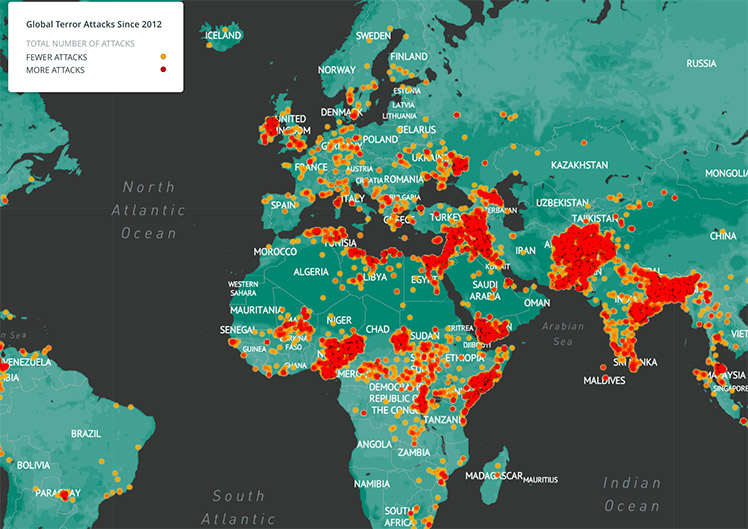This screenshot has width=748, height=529.
Task: Click the Kazakhstan country label
Action: pos(580,165)
